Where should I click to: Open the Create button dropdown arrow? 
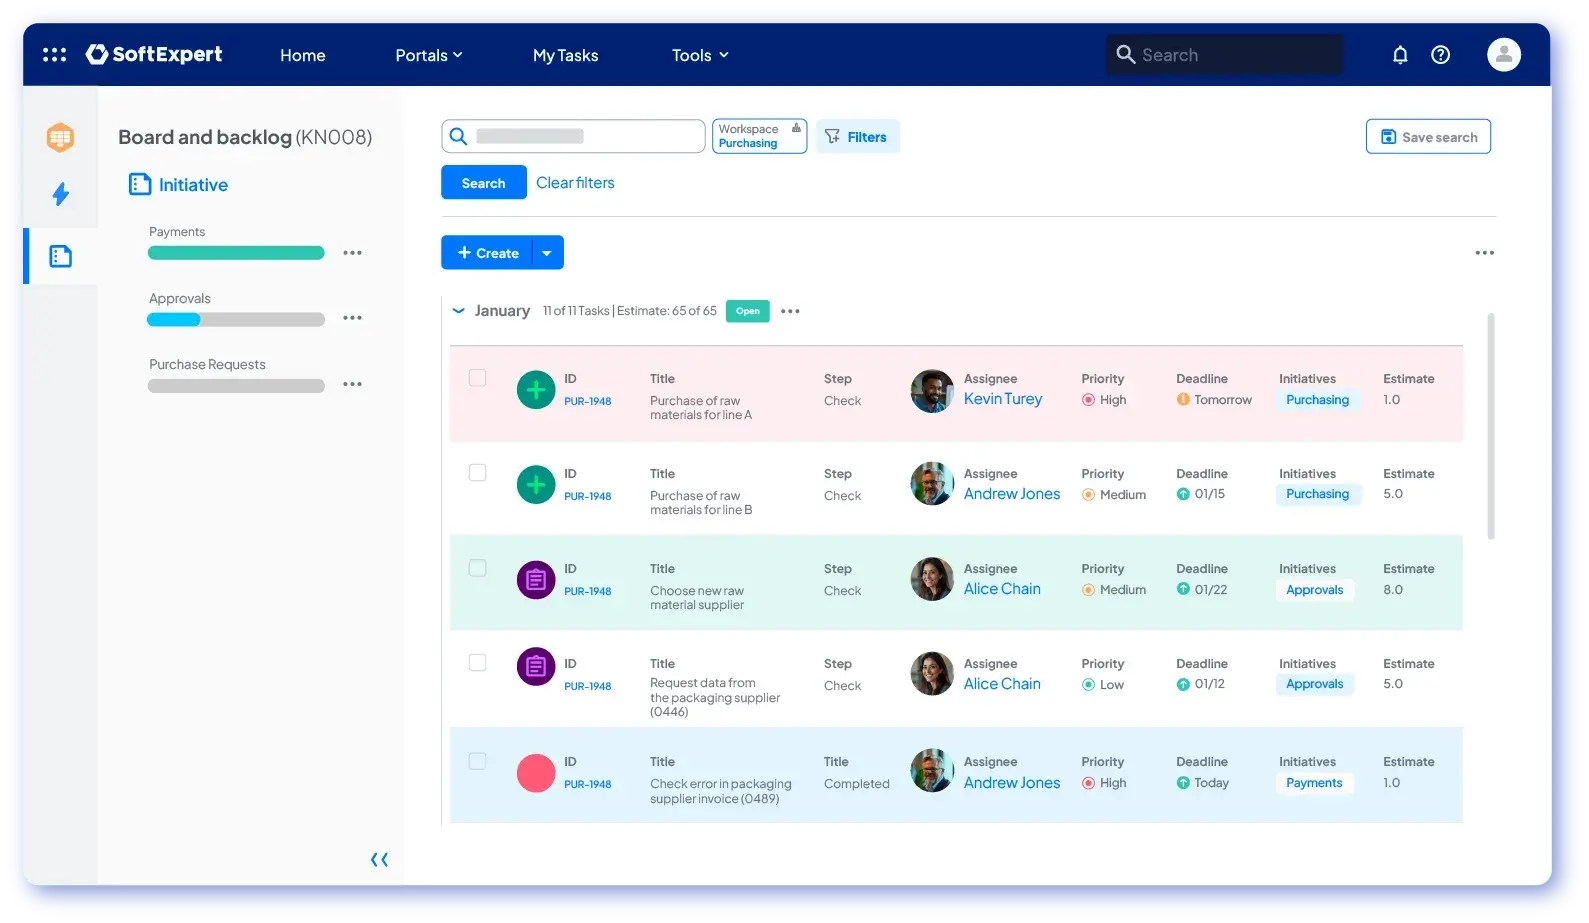click(x=547, y=253)
